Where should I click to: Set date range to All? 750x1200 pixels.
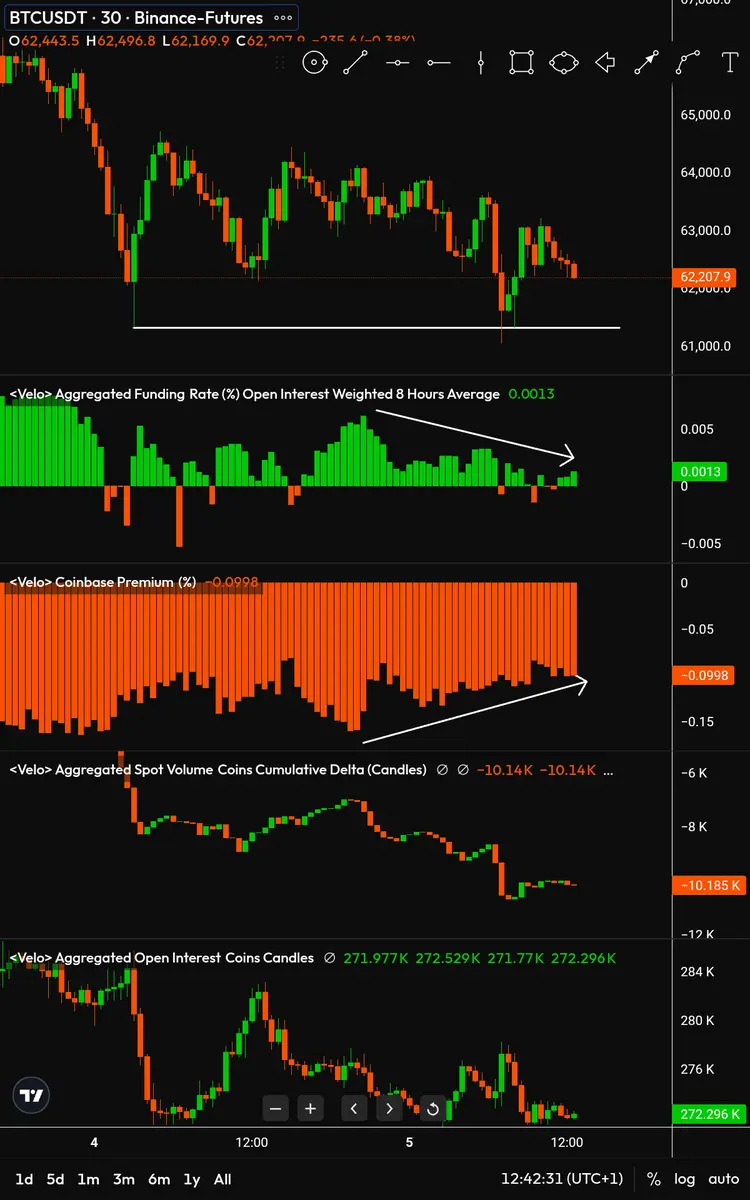223,1179
